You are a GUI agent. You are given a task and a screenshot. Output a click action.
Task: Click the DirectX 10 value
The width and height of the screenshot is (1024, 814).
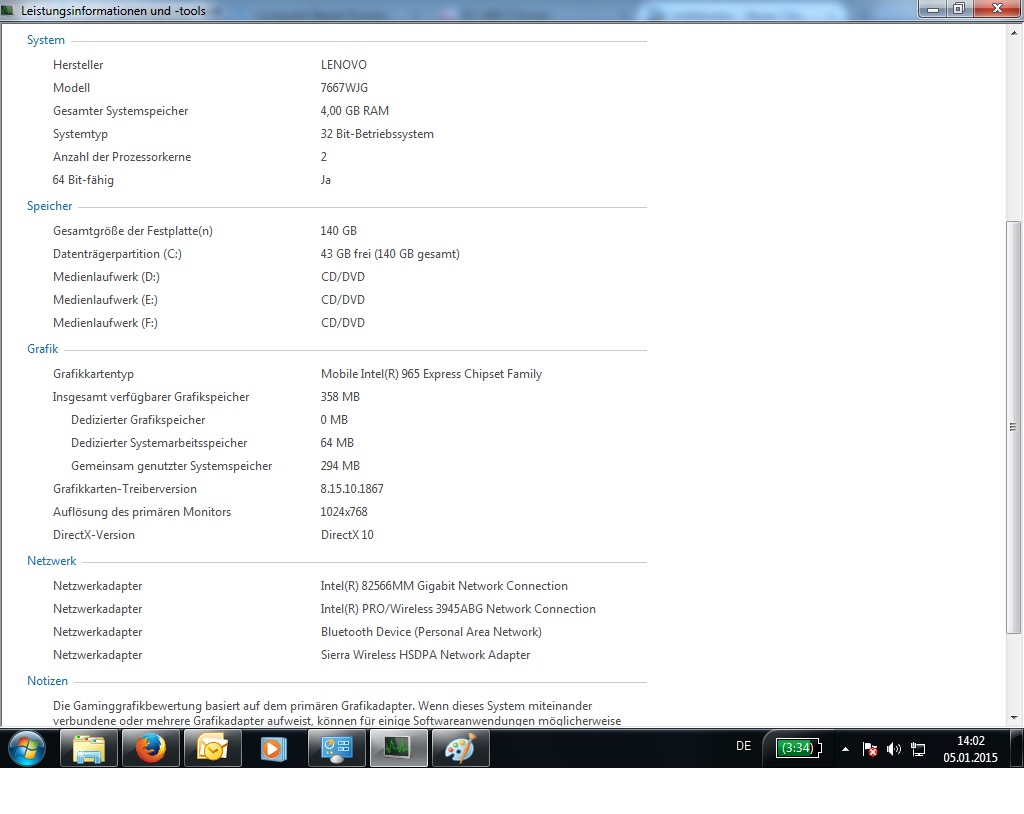347,535
